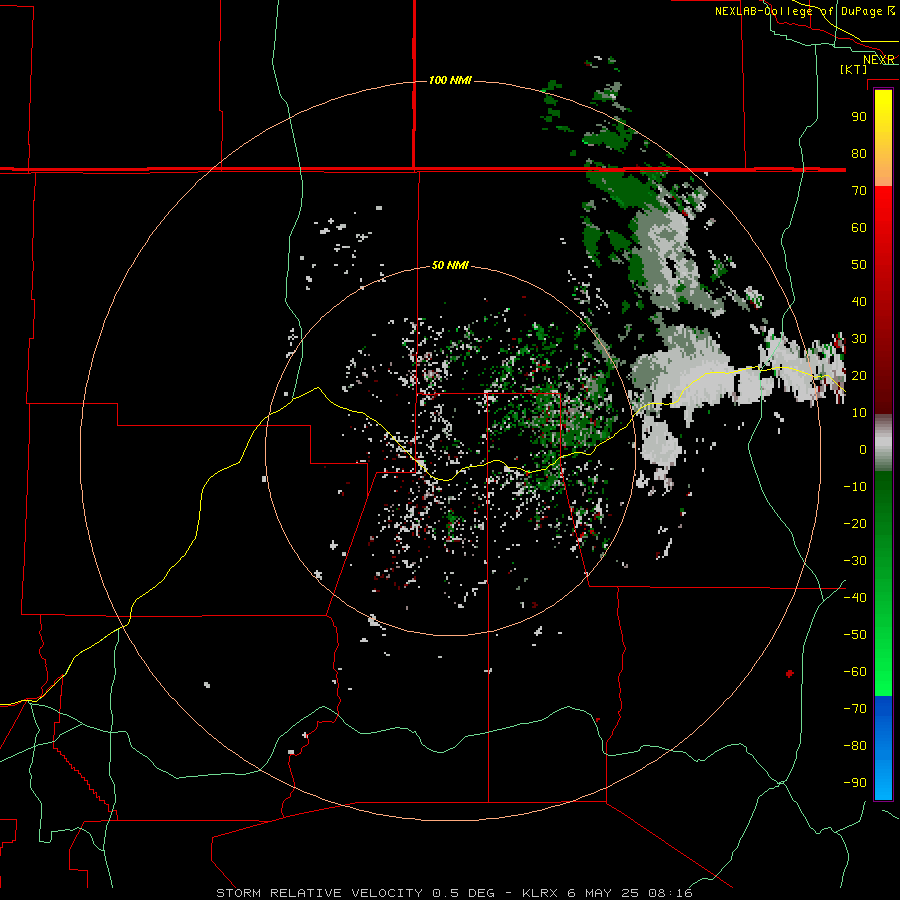Click the '70' value on the velocity scale

(859, 191)
